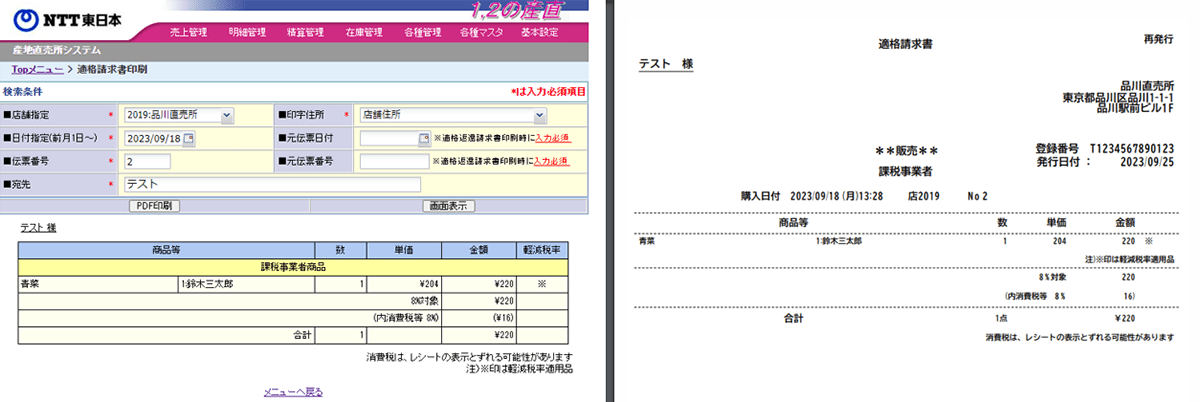Open the 各種マスタ menu
Screen dimensions: 1200x402
point(481,32)
